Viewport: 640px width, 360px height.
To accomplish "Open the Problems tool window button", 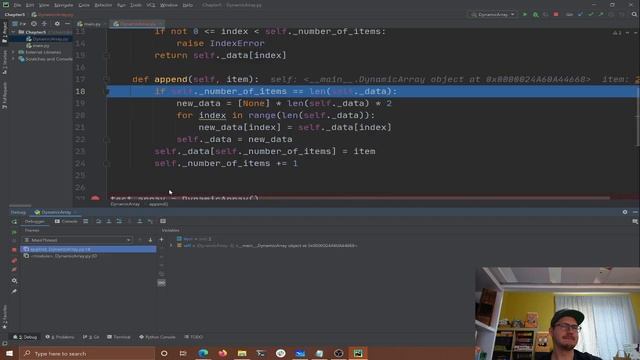I will click(x=60, y=337).
